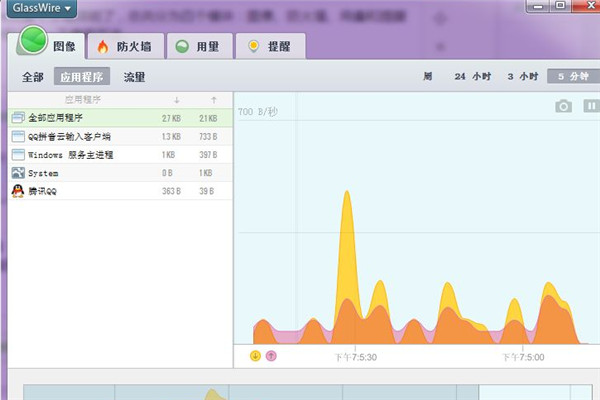Click the 全部应用程序 stacked windows icon
This screenshot has width=600, height=400.
coord(18,118)
